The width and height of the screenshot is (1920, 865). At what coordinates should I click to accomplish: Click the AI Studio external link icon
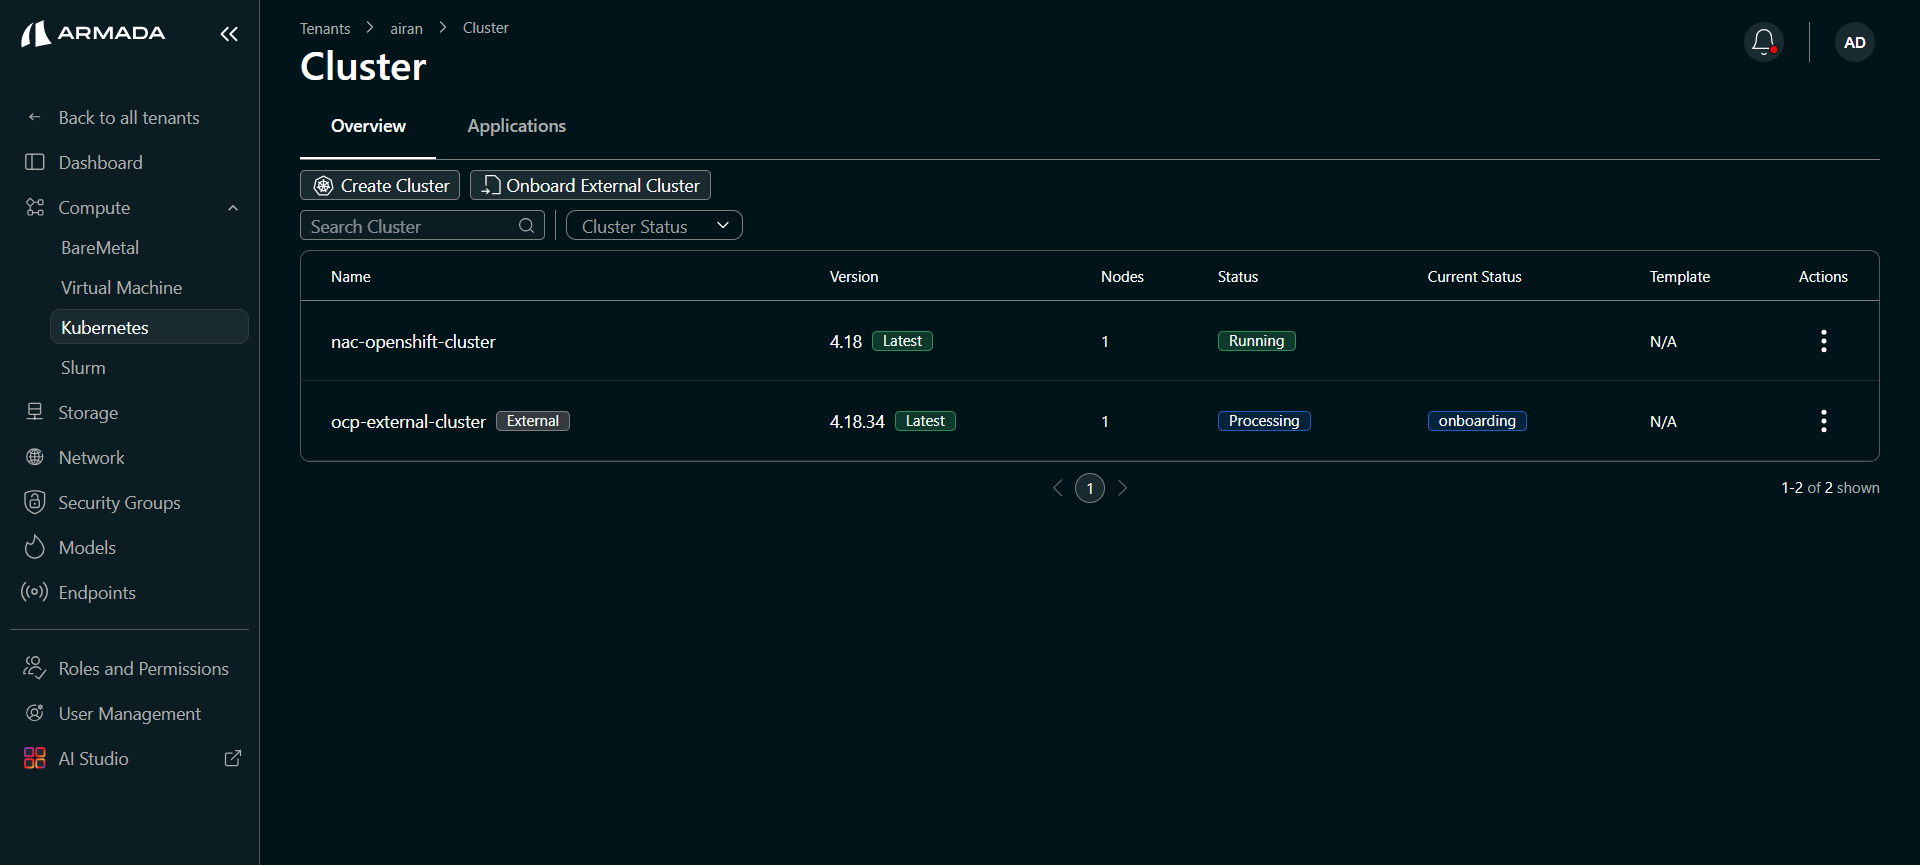pyautogui.click(x=233, y=758)
